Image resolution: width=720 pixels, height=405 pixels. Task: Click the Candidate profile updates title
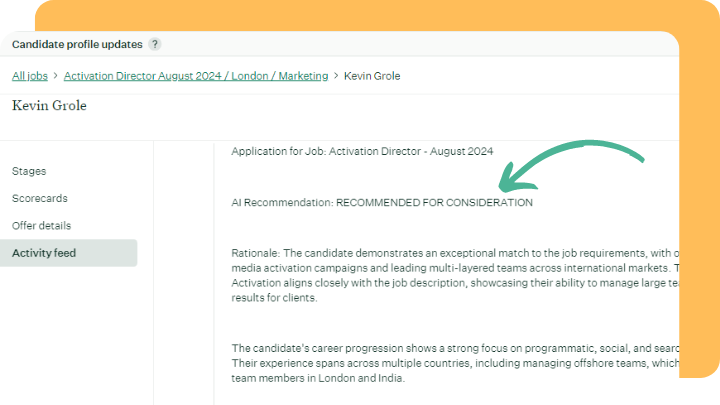(77, 44)
